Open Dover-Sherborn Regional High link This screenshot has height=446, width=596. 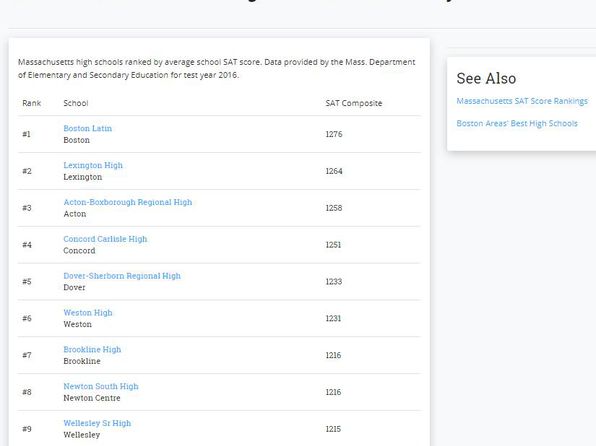click(122, 276)
